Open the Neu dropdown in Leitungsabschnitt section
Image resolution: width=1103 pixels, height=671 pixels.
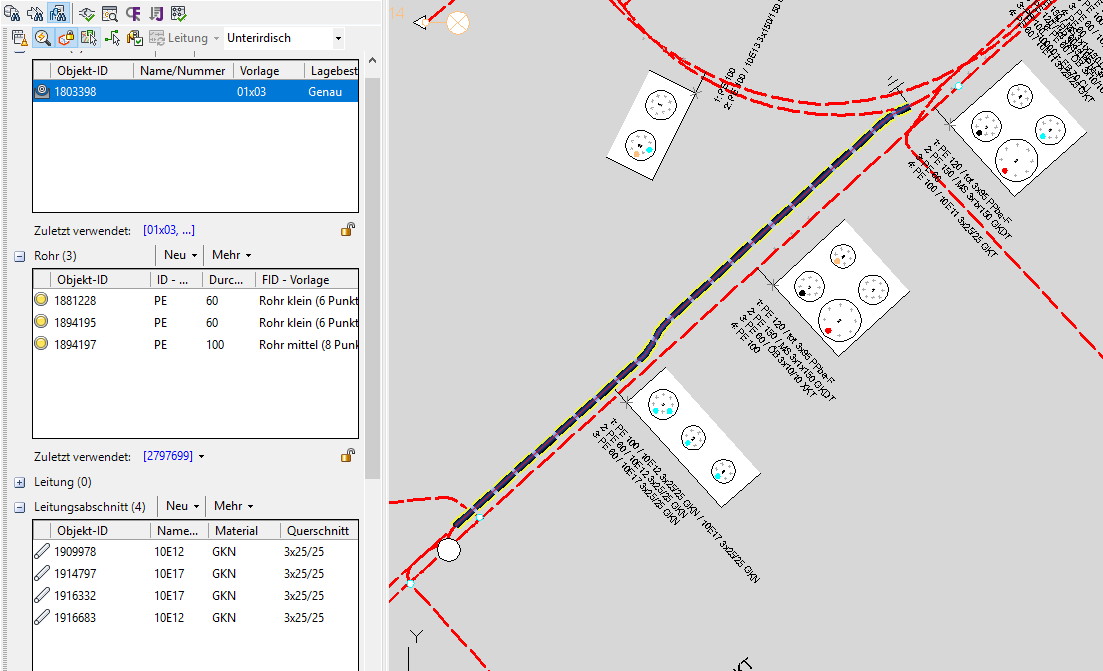(182, 506)
